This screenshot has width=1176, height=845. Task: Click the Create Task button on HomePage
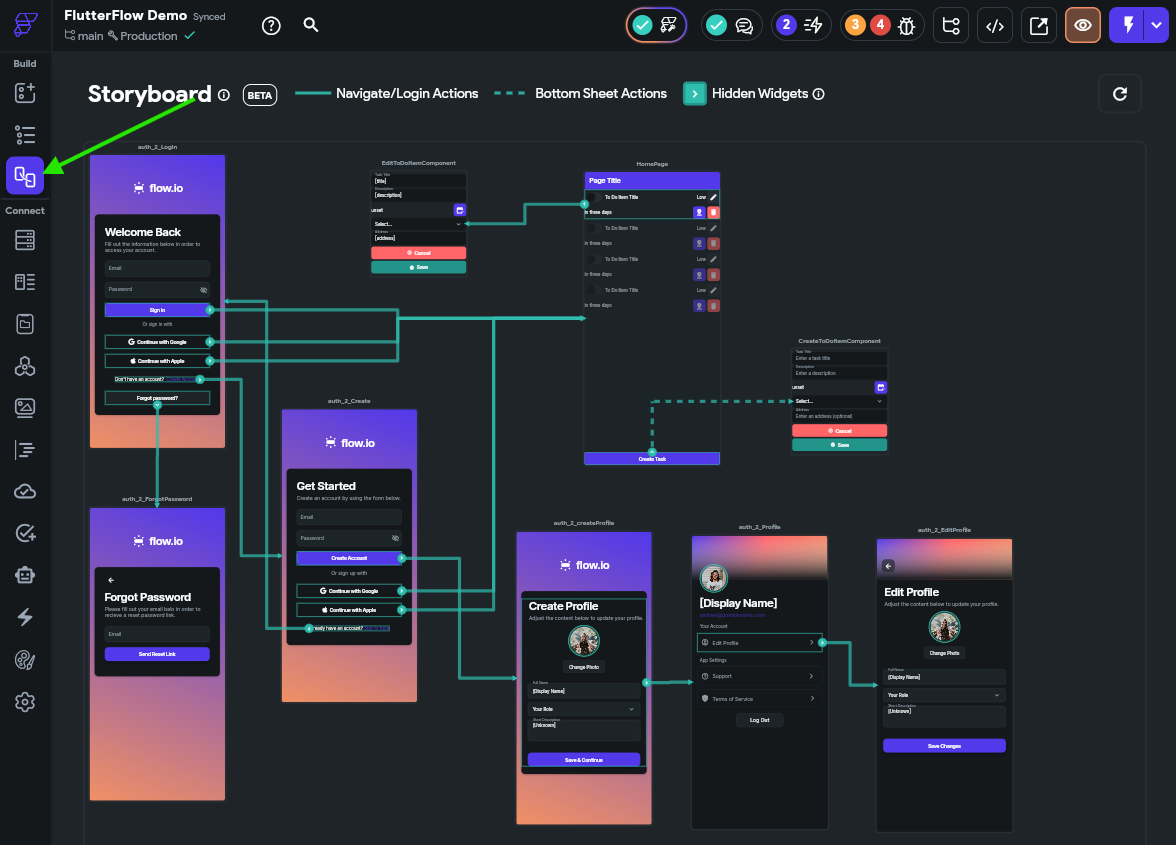[x=652, y=459]
